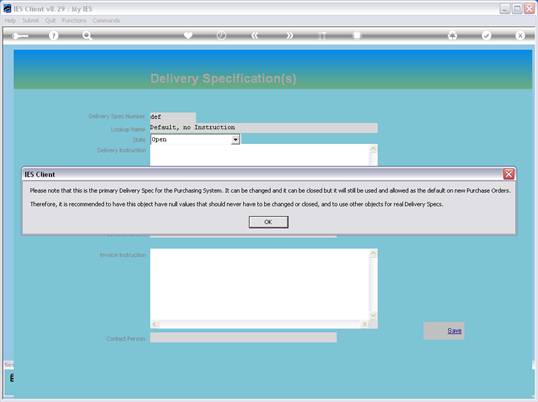Go forward with the double-right arrow icon

290,35
